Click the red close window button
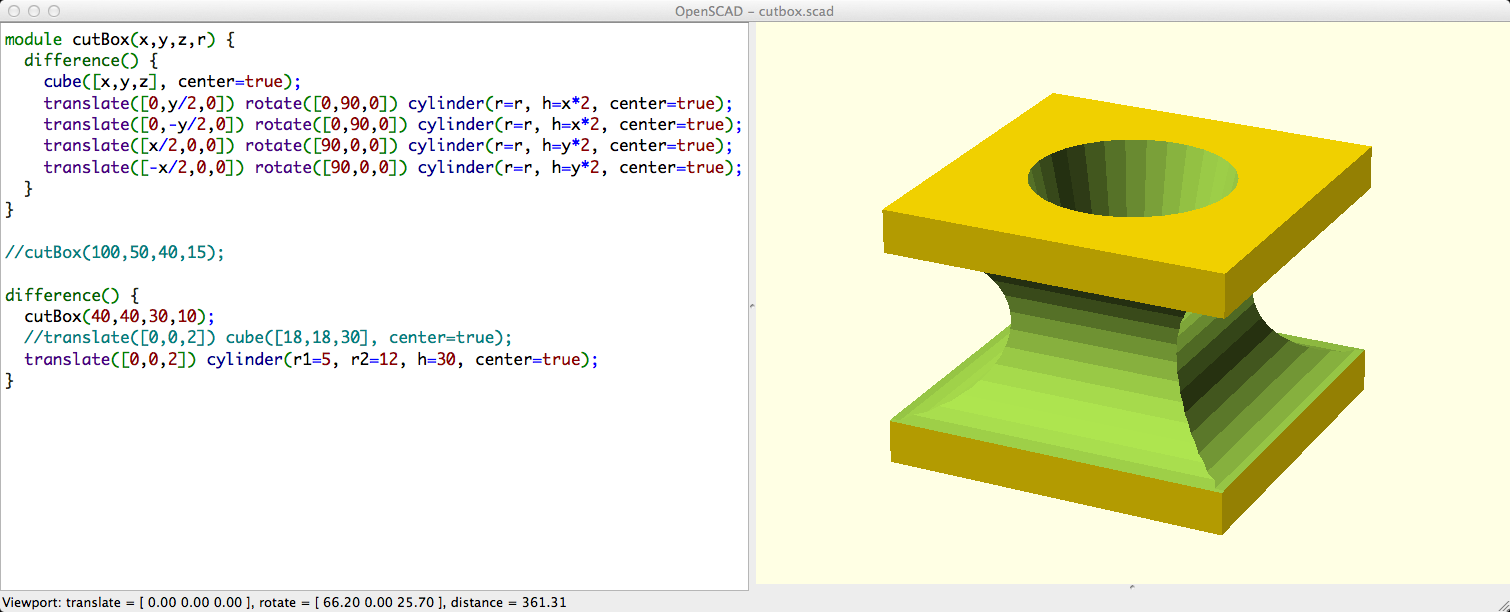 click(12, 11)
